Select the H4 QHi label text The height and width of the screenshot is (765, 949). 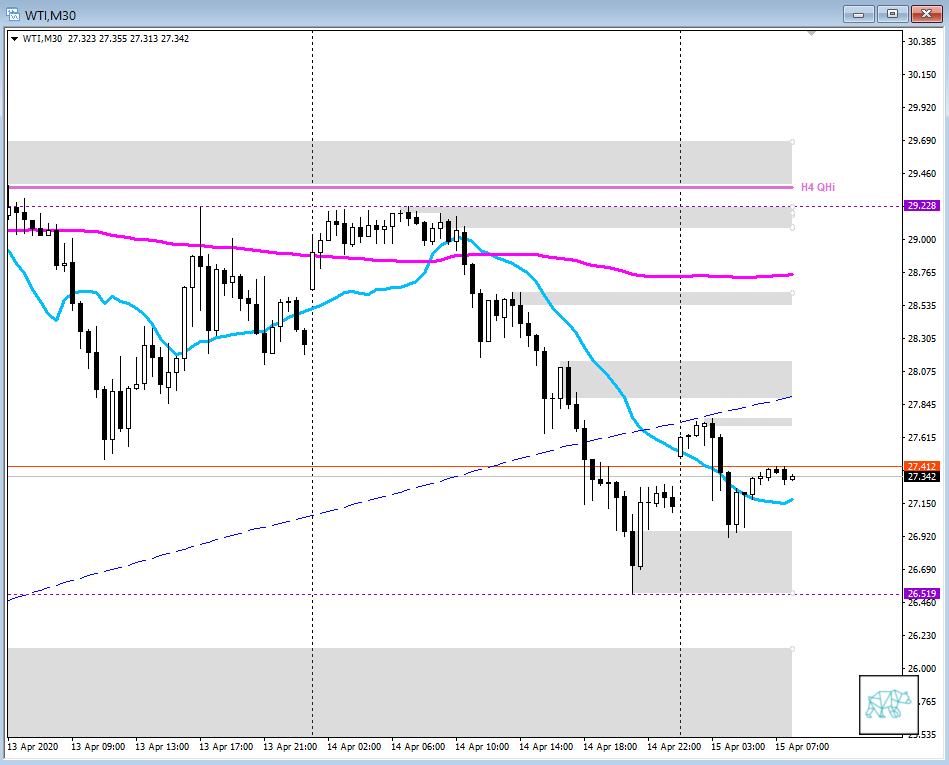[x=818, y=187]
